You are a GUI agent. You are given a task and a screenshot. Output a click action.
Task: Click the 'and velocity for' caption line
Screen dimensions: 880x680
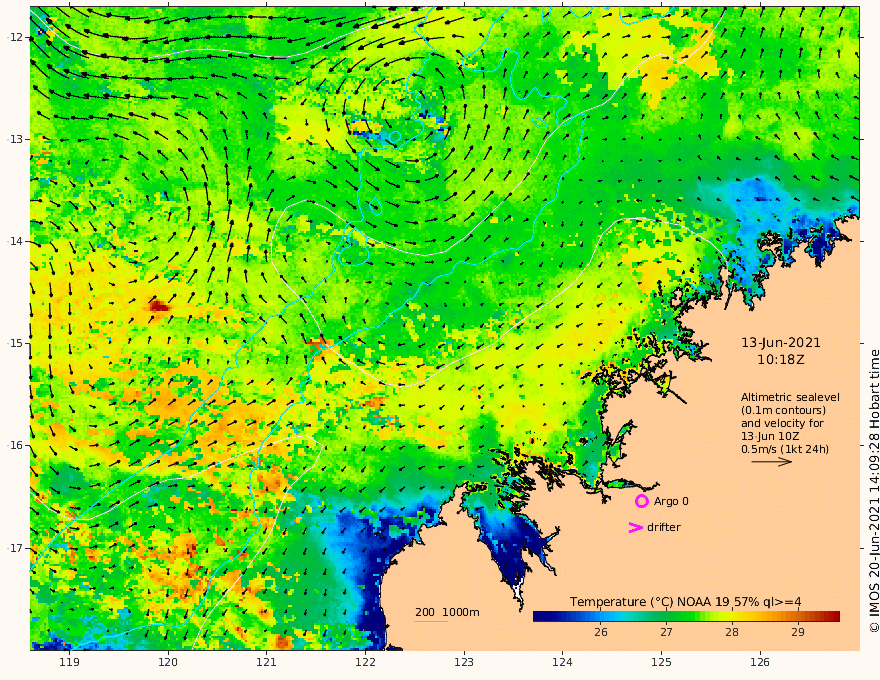pyautogui.click(x=782, y=423)
